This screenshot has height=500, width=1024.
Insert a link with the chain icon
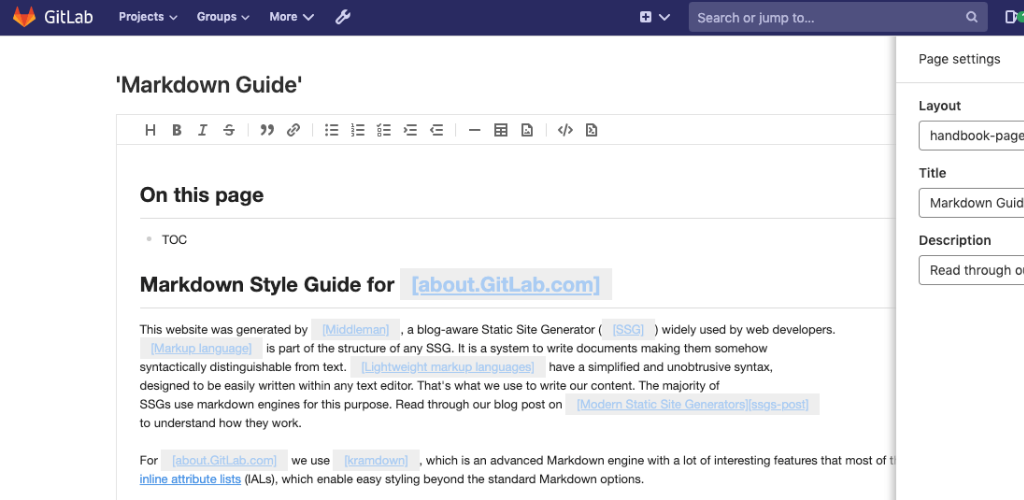tap(293, 130)
